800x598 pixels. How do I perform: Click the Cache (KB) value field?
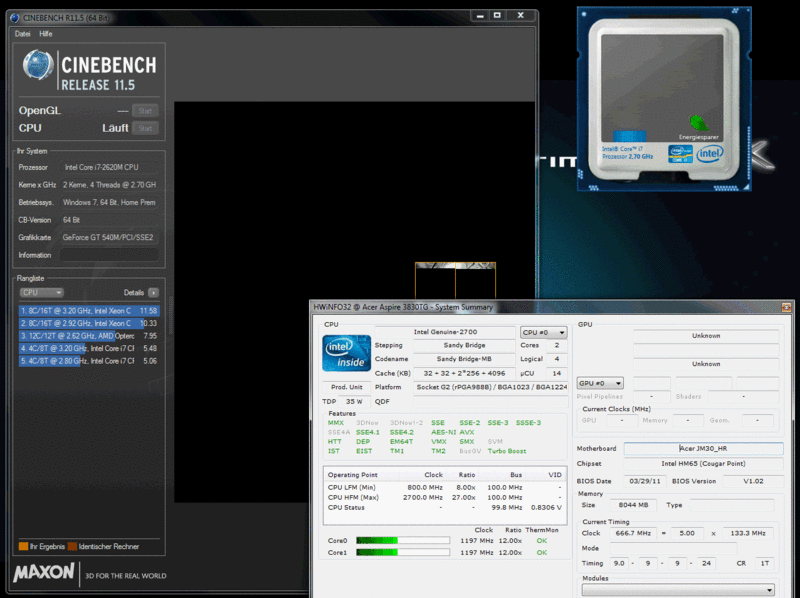(x=464, y=373)
